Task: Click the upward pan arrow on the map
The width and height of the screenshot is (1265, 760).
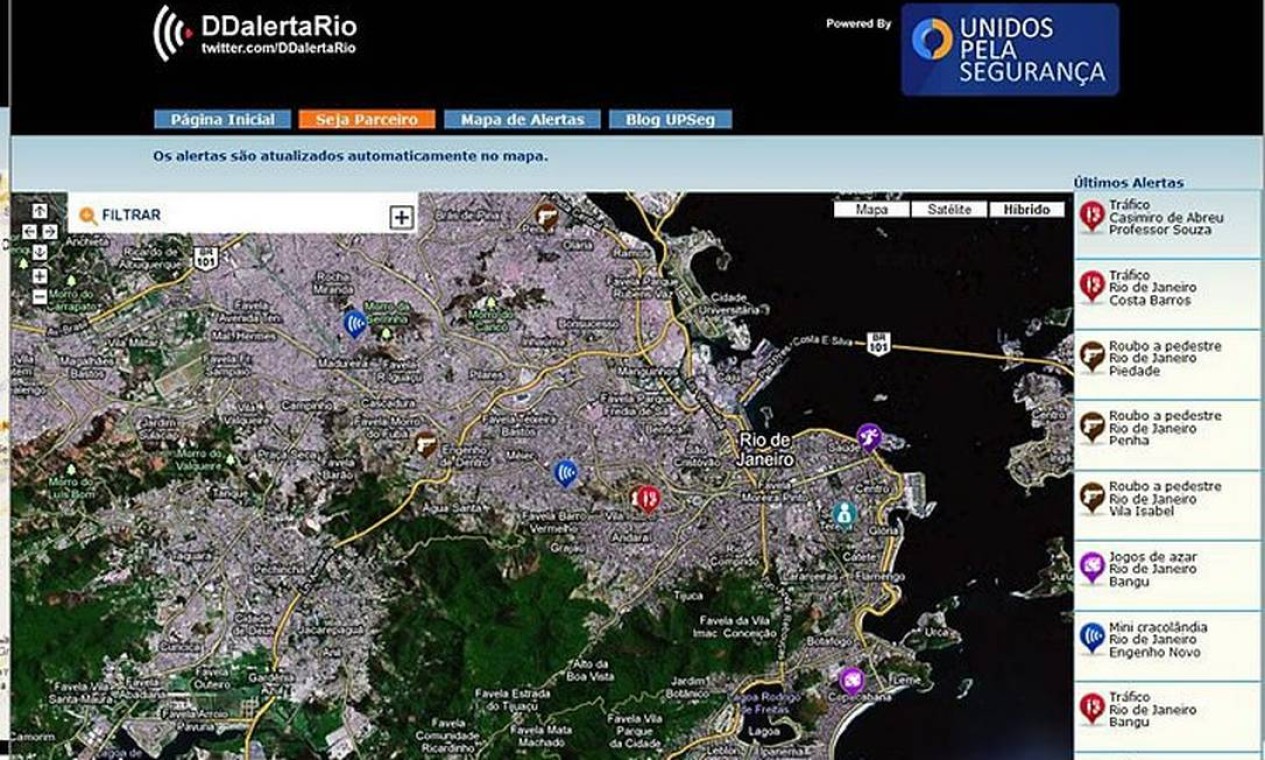Action: pos(40,212)
